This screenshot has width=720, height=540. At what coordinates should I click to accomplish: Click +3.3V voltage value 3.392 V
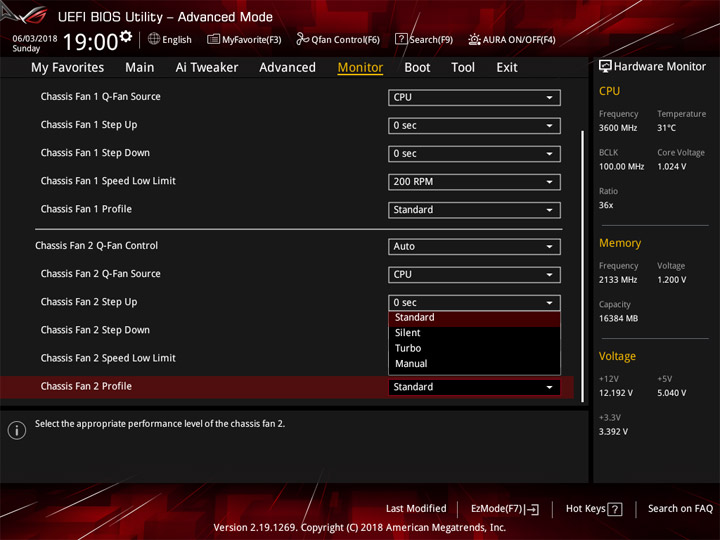tap(613, 432)
